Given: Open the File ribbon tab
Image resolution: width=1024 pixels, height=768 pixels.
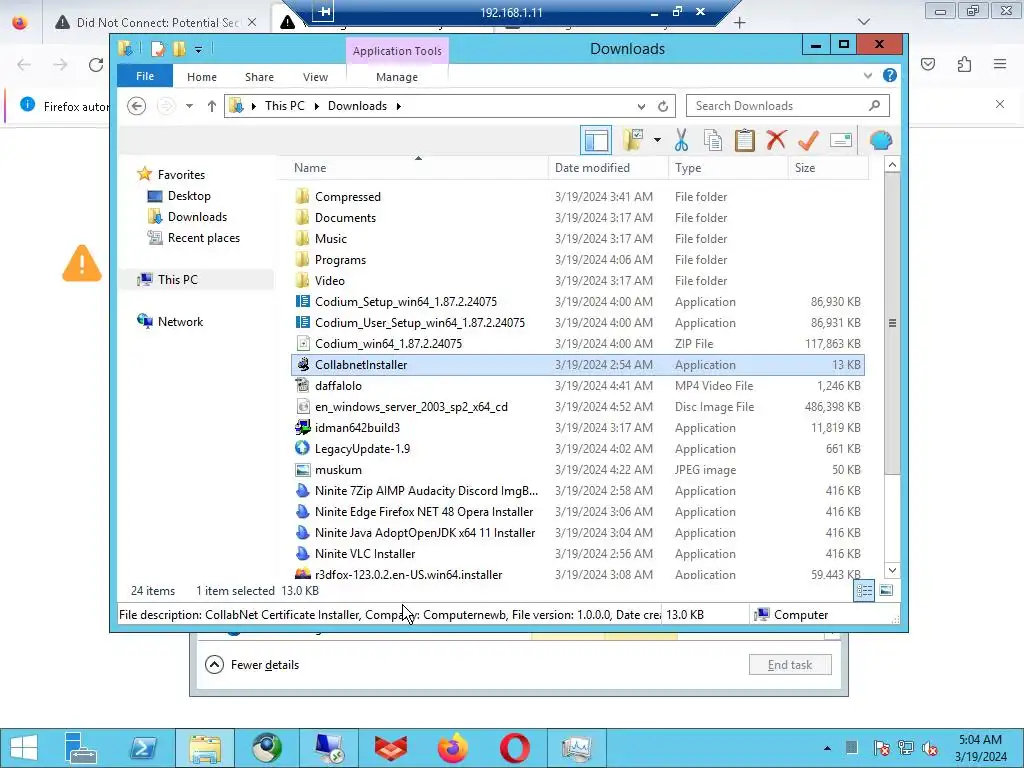Looking at the screenshot, I should pos(145,76).
